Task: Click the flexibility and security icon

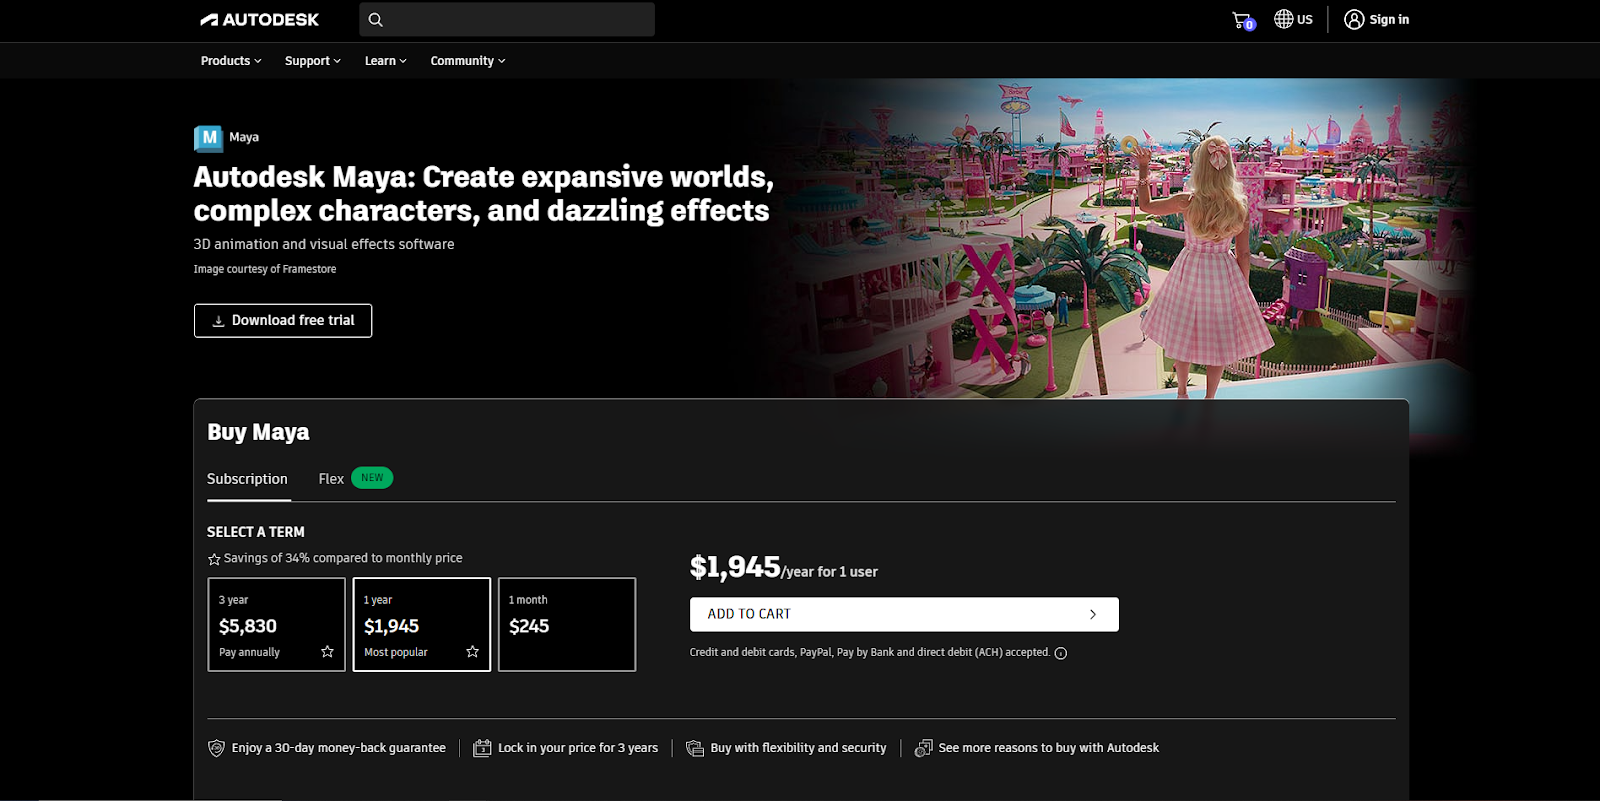Action: pos(695,748)
